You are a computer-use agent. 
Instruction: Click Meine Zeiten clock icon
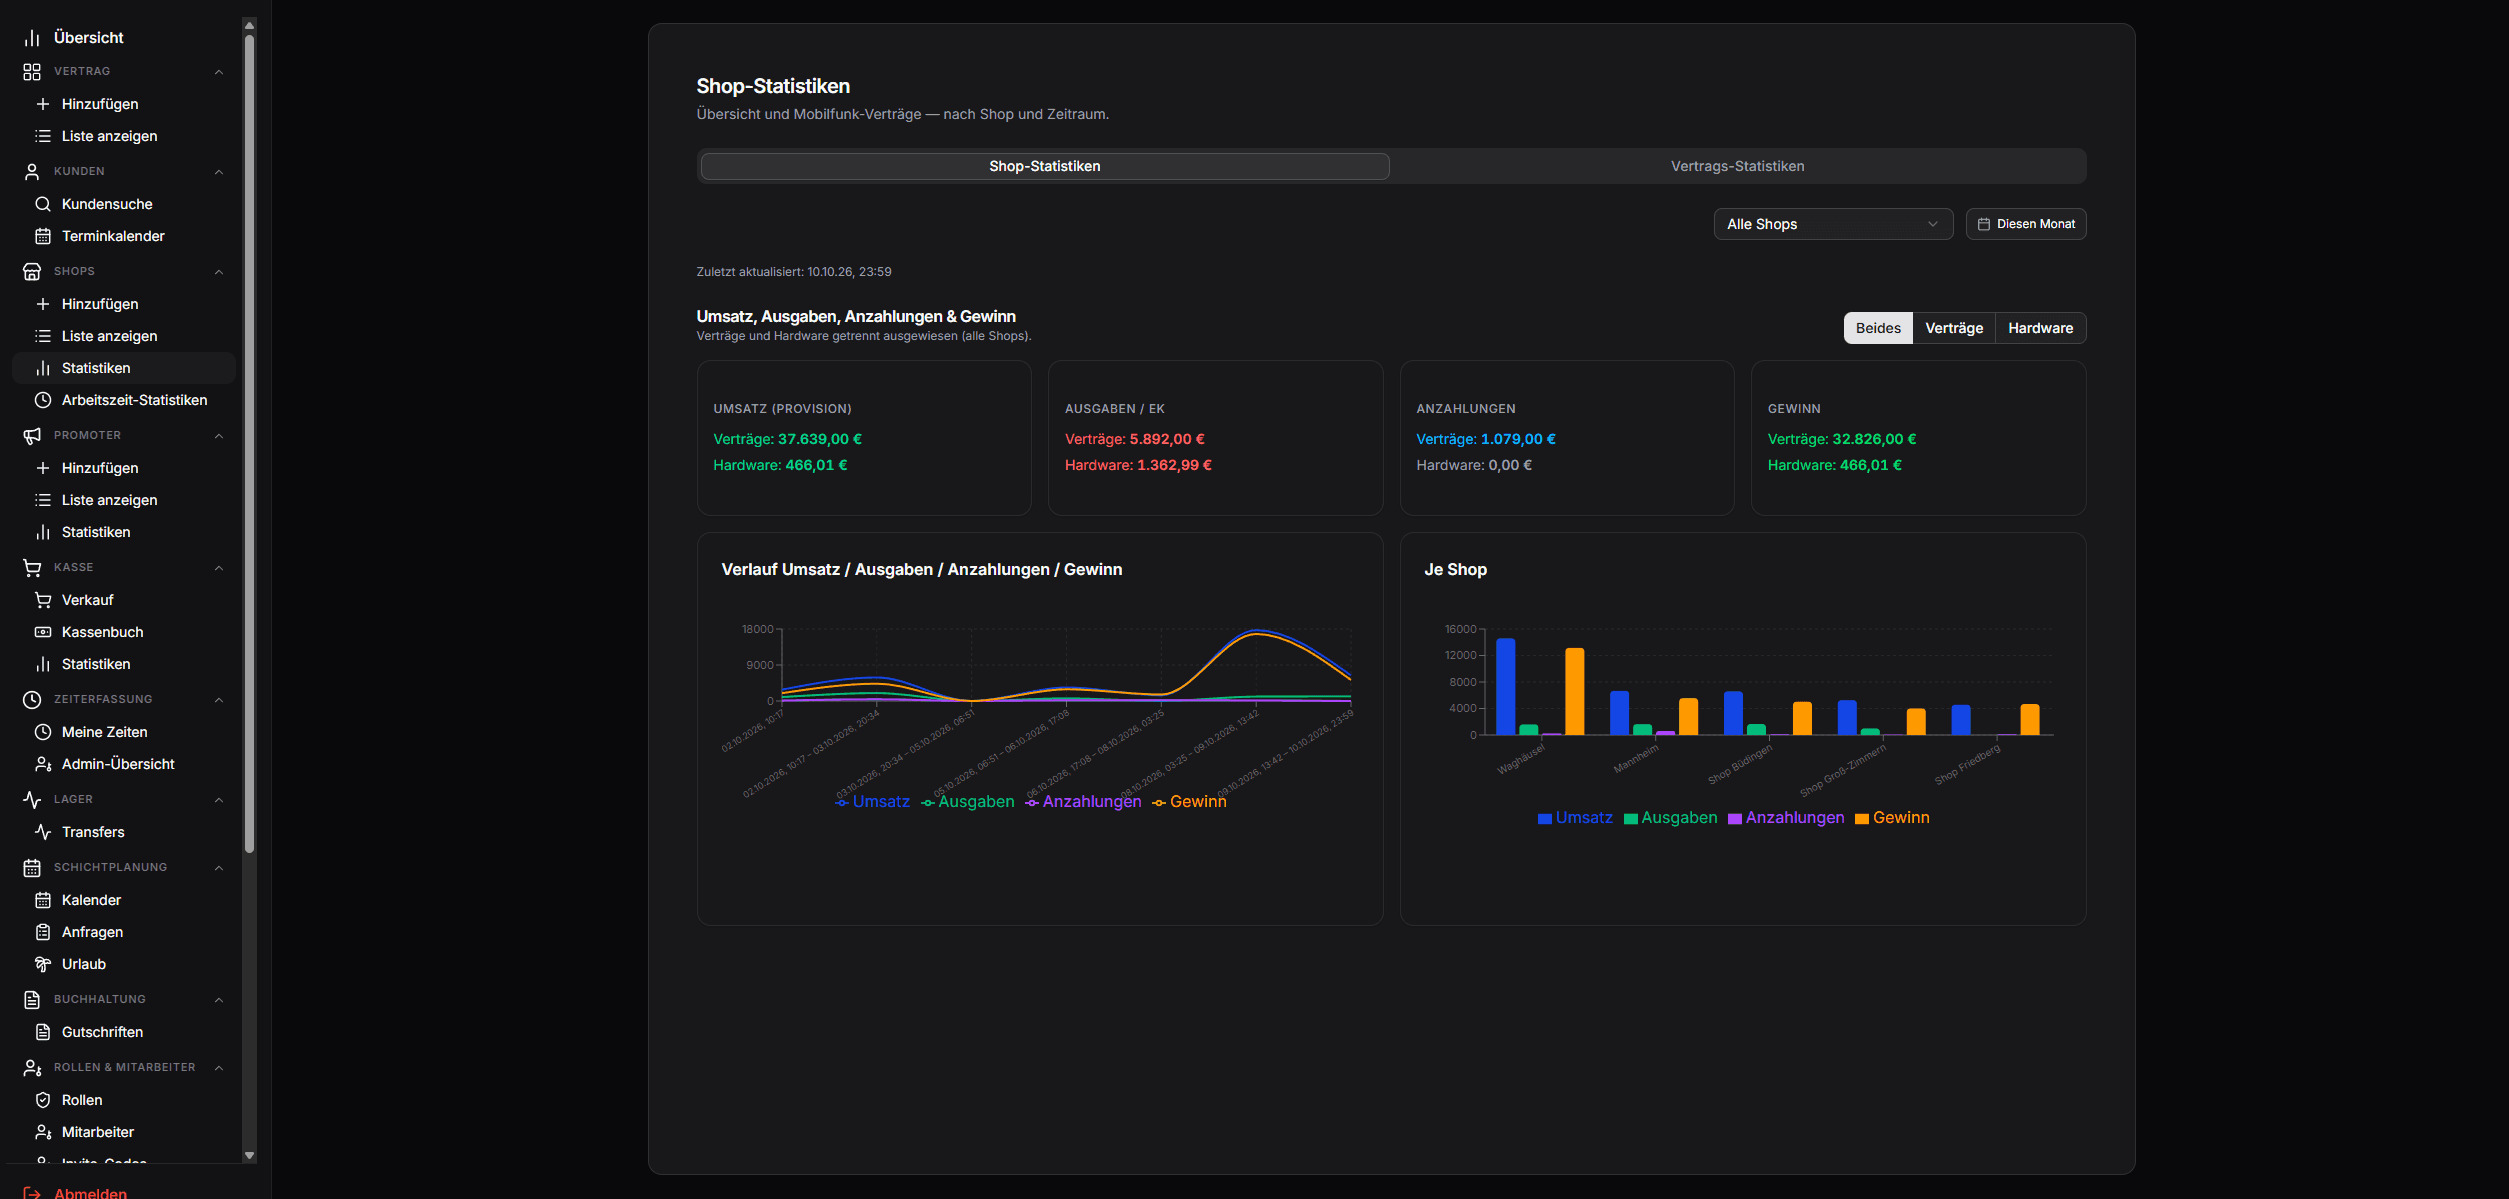pyautogui.click(x=43, y=732)
